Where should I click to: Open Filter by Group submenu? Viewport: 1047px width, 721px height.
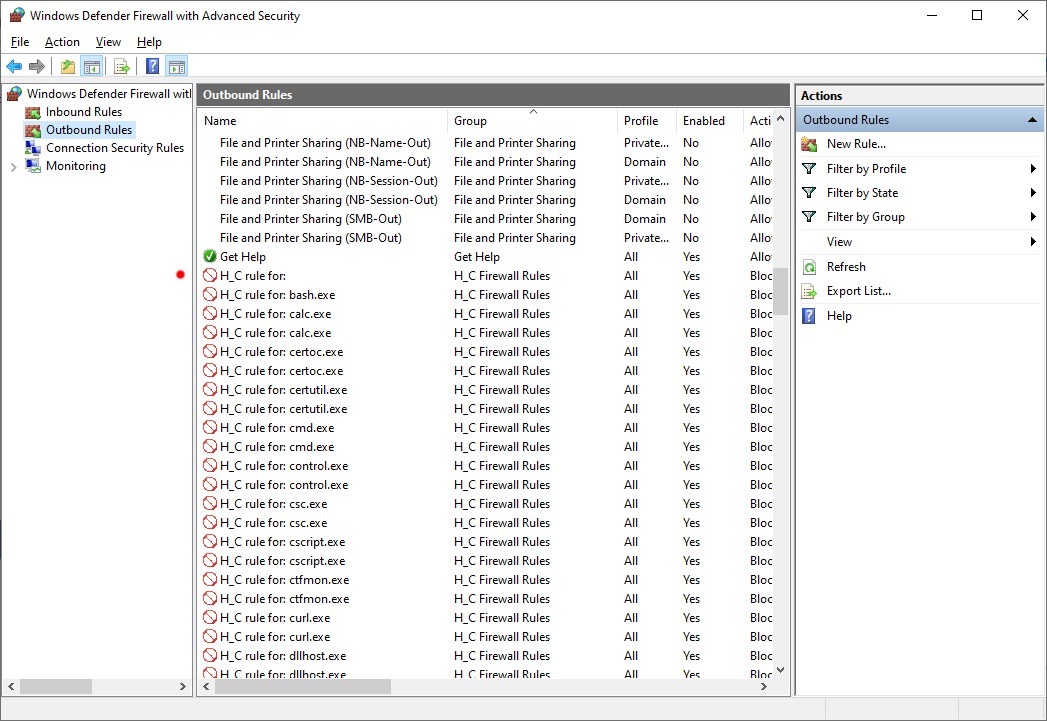865,217
